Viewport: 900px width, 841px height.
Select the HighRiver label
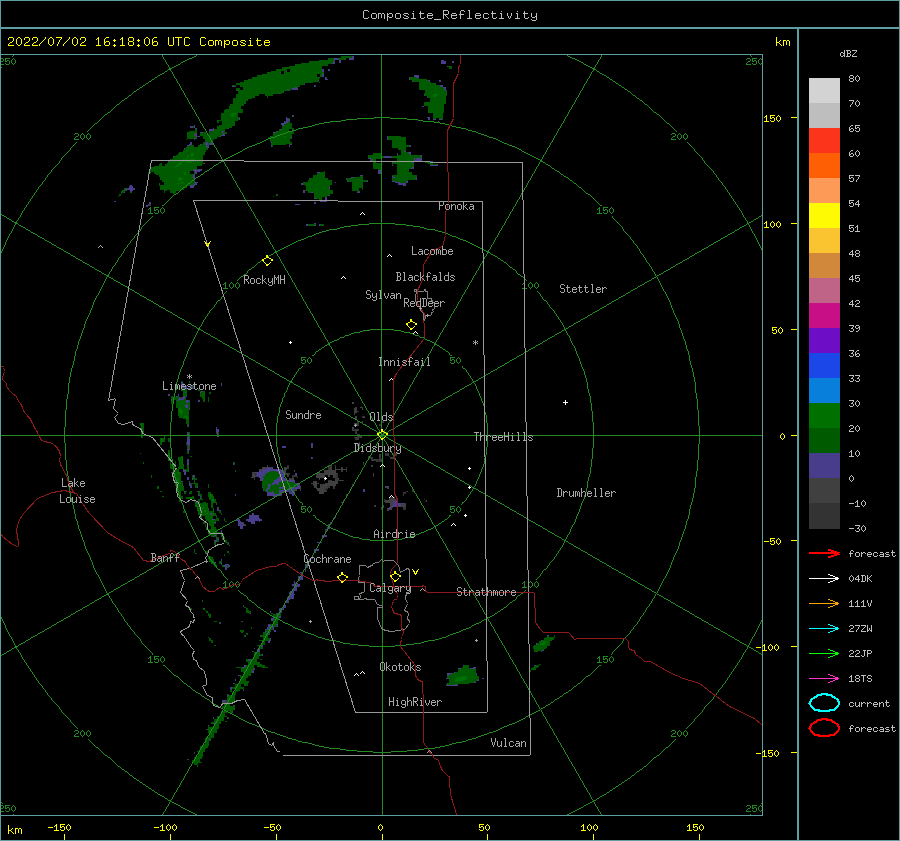(x=415, y=702)
